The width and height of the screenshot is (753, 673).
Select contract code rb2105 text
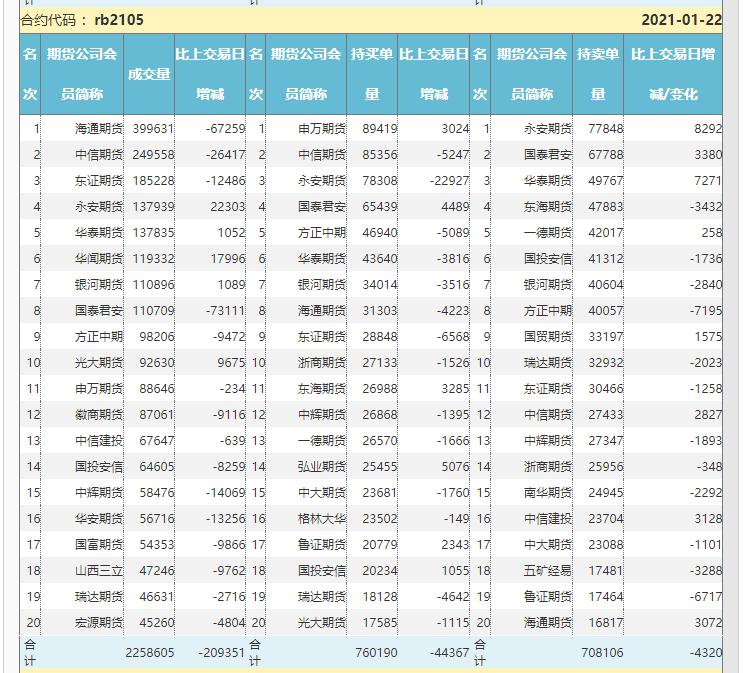coord(119,20)
